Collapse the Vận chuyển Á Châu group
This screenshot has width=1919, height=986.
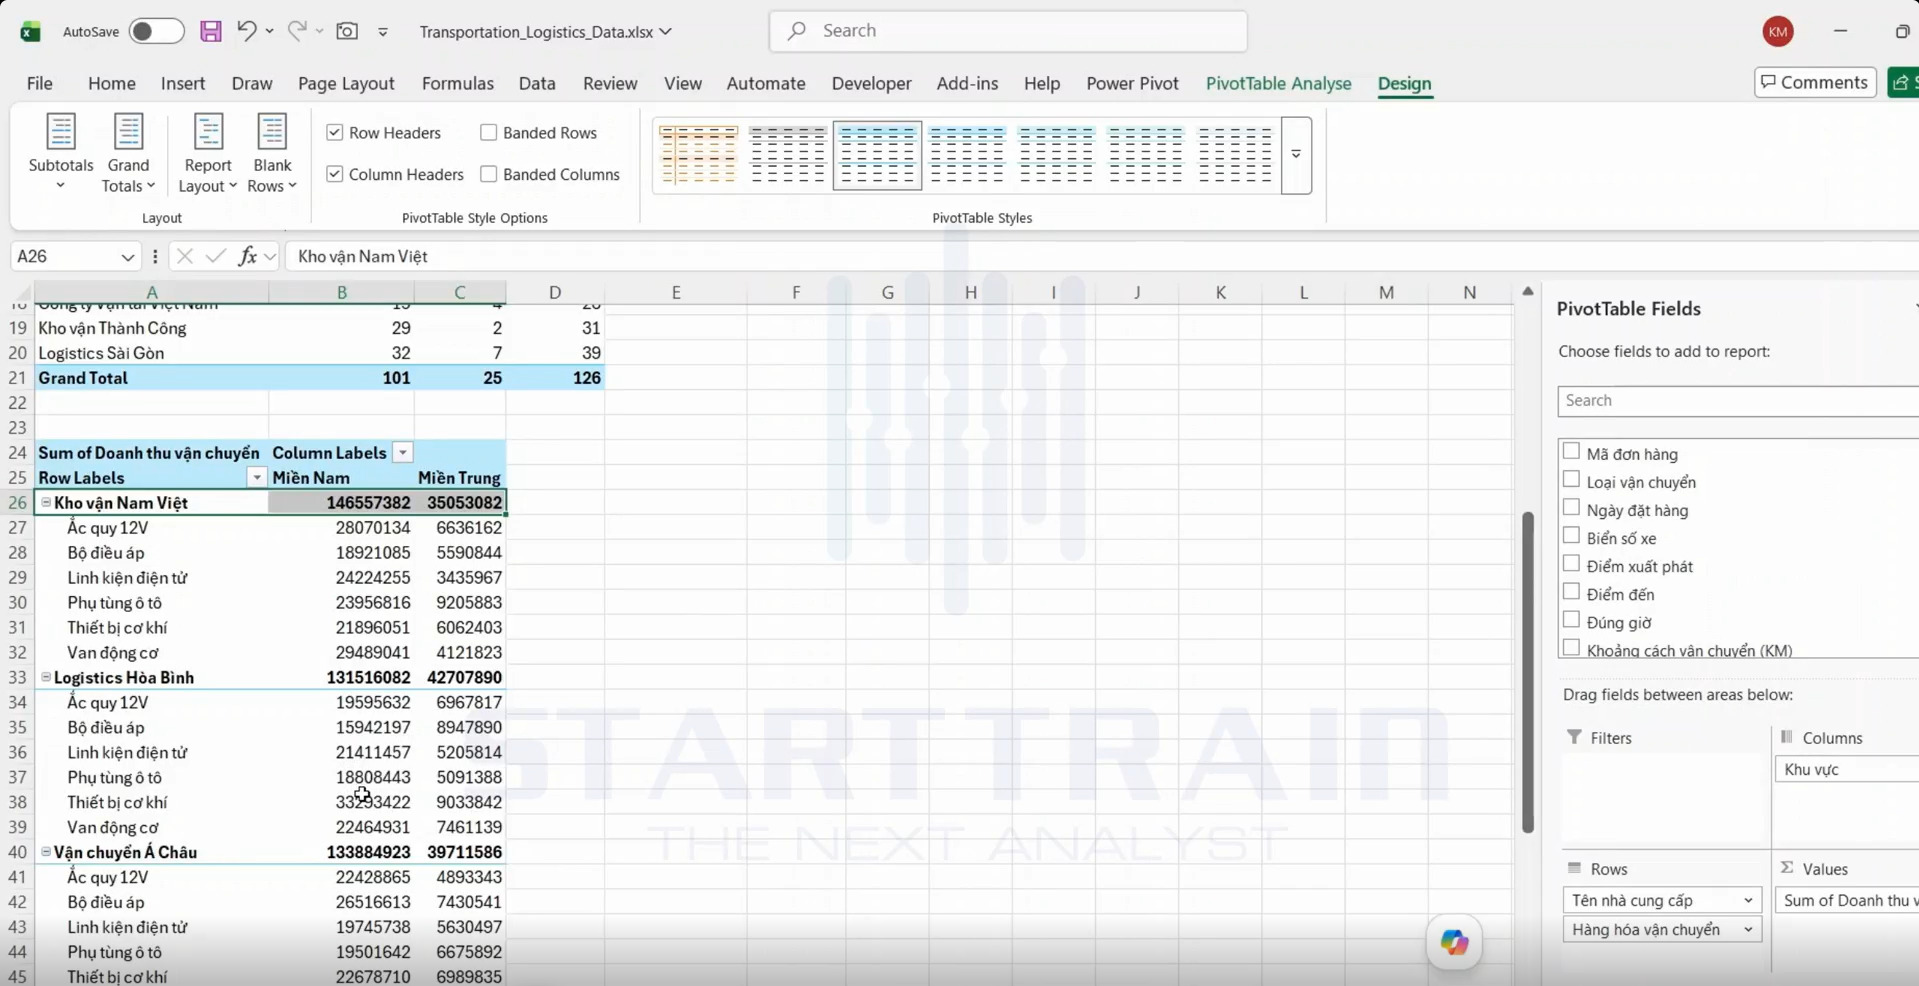point(46,852)
